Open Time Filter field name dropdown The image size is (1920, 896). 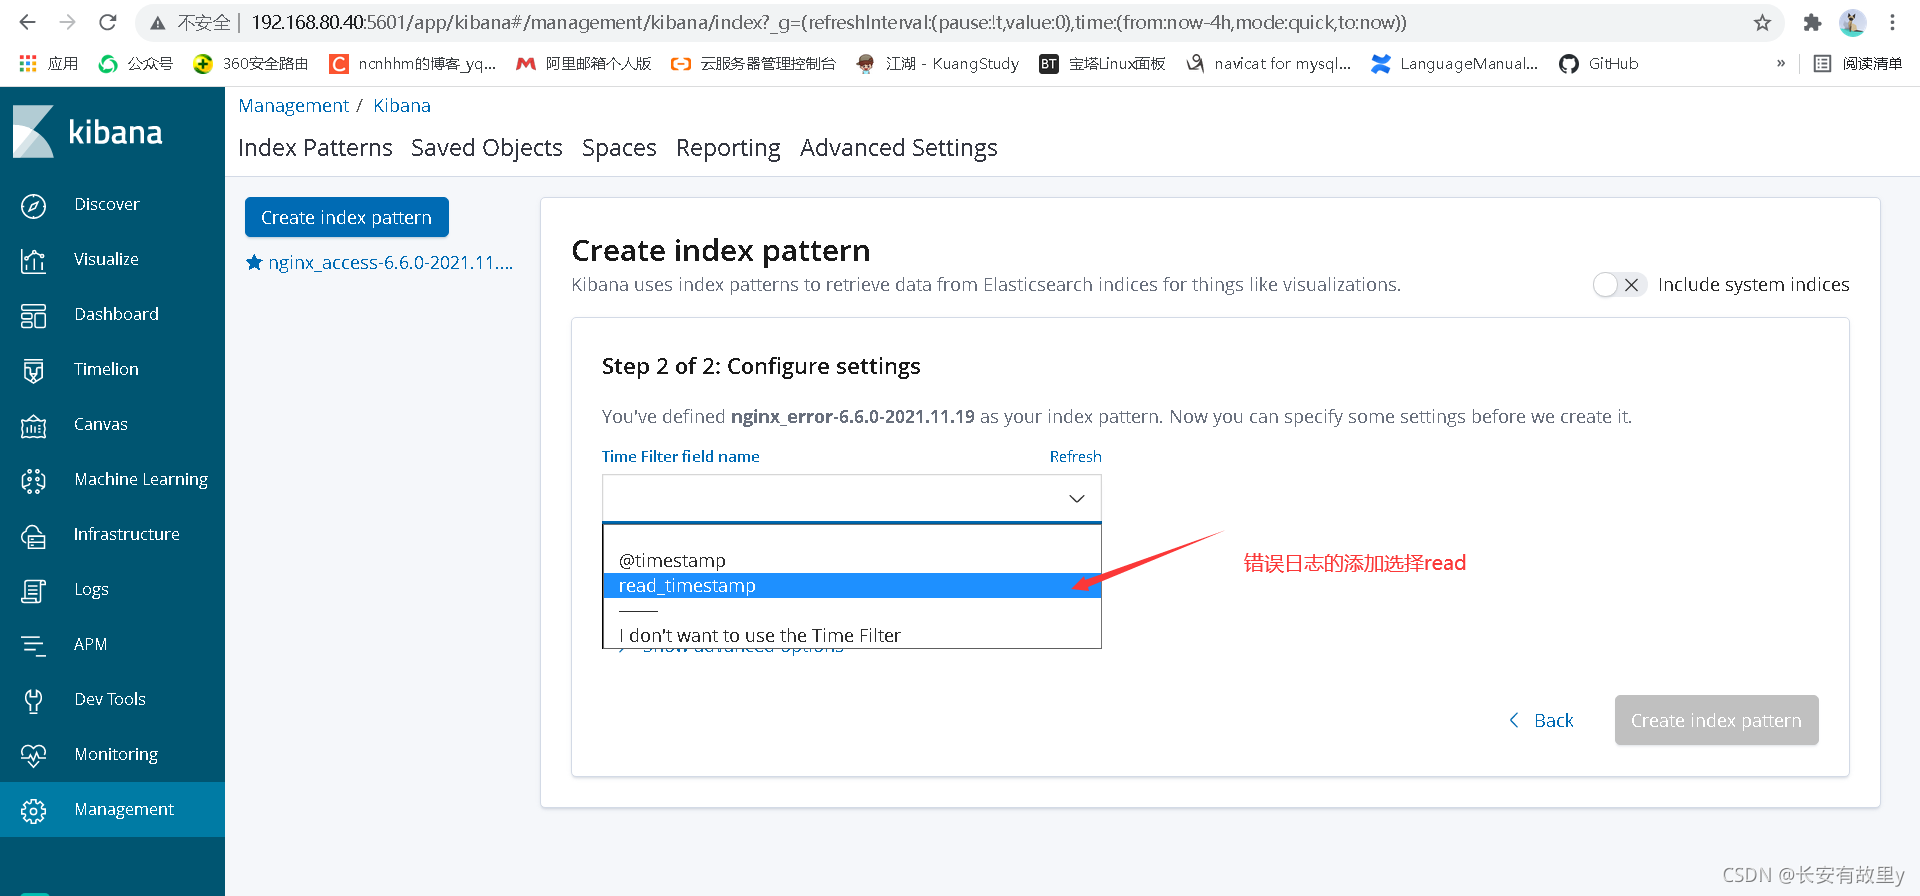pos(851,498)
